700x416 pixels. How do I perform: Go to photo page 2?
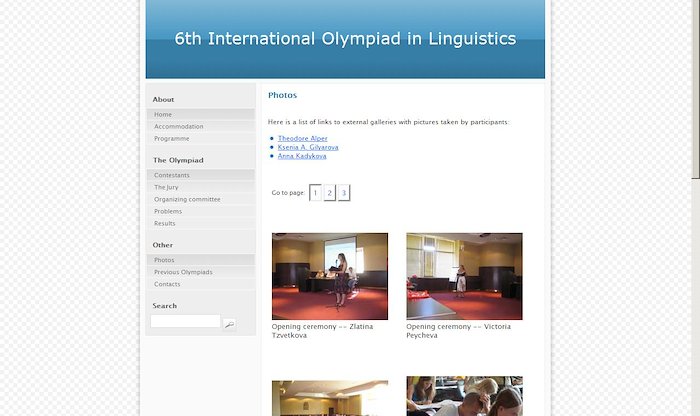[329, 193]
